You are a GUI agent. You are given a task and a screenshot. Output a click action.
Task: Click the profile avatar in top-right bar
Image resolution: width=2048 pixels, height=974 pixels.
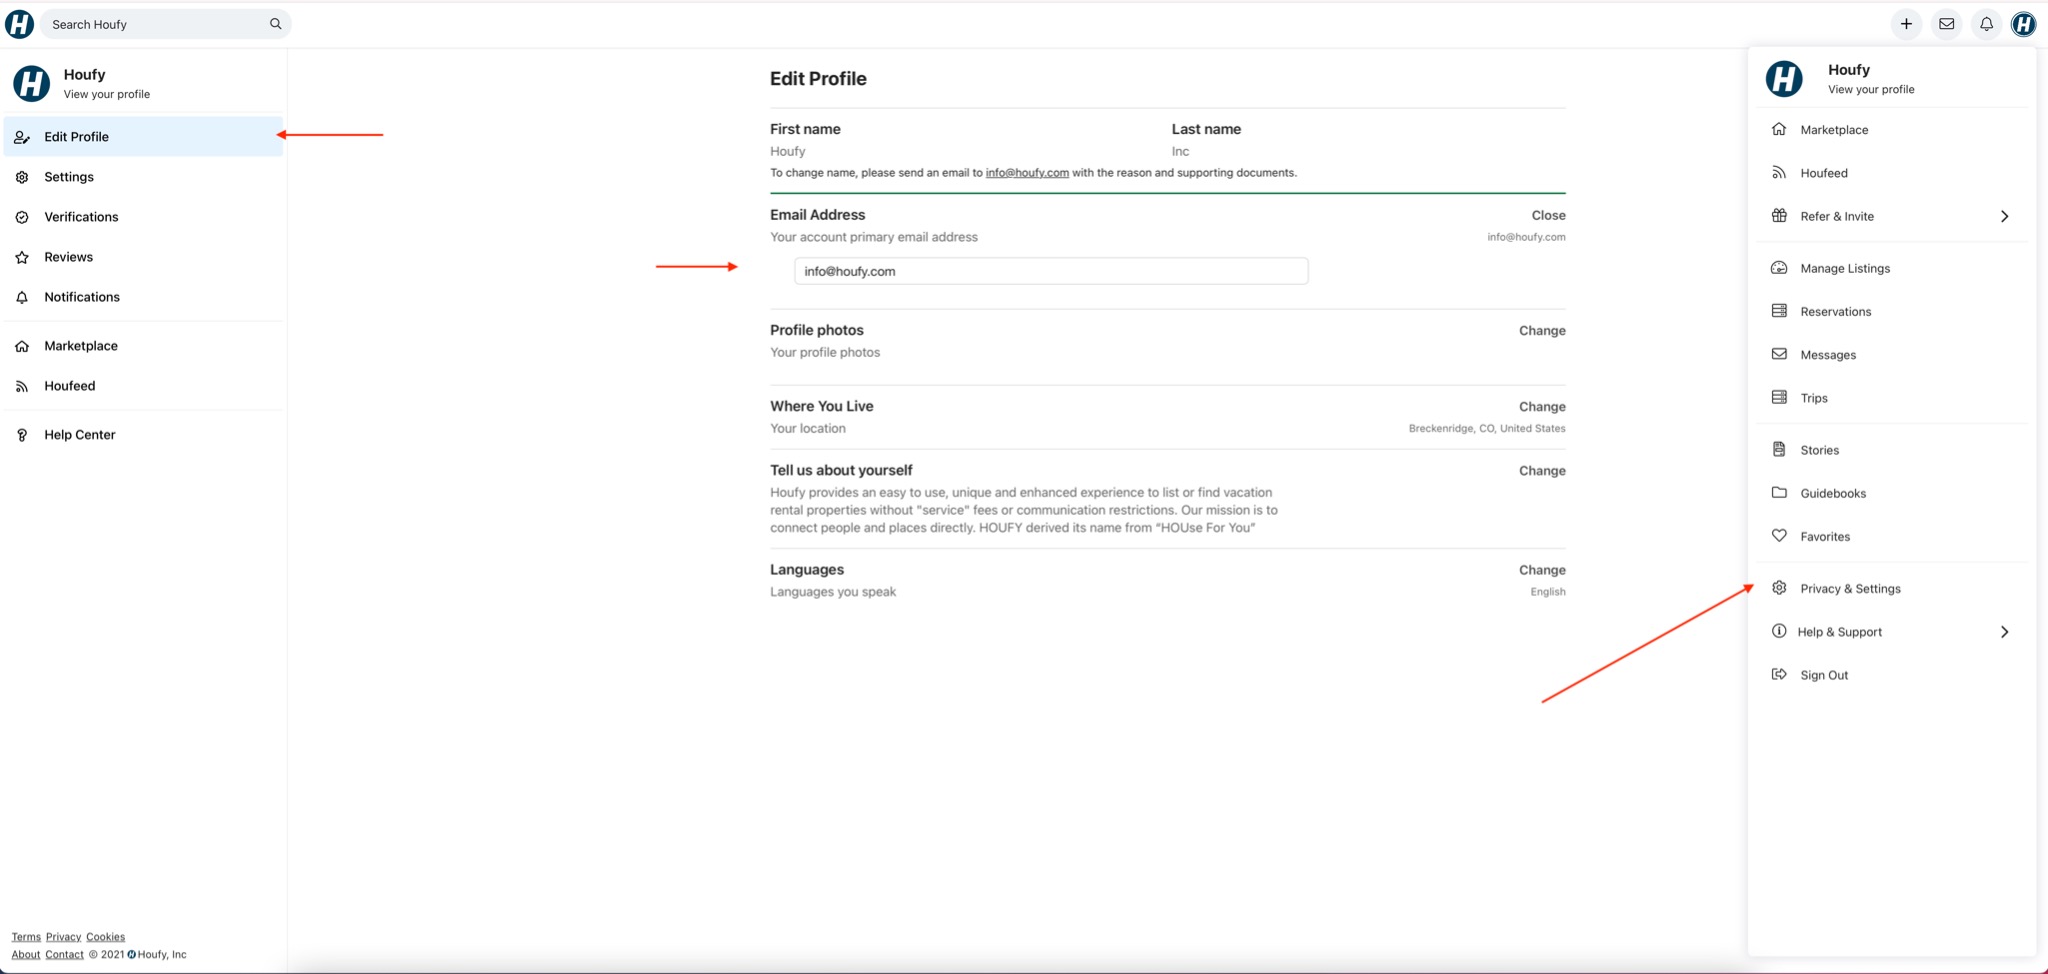pos(2023,24)
